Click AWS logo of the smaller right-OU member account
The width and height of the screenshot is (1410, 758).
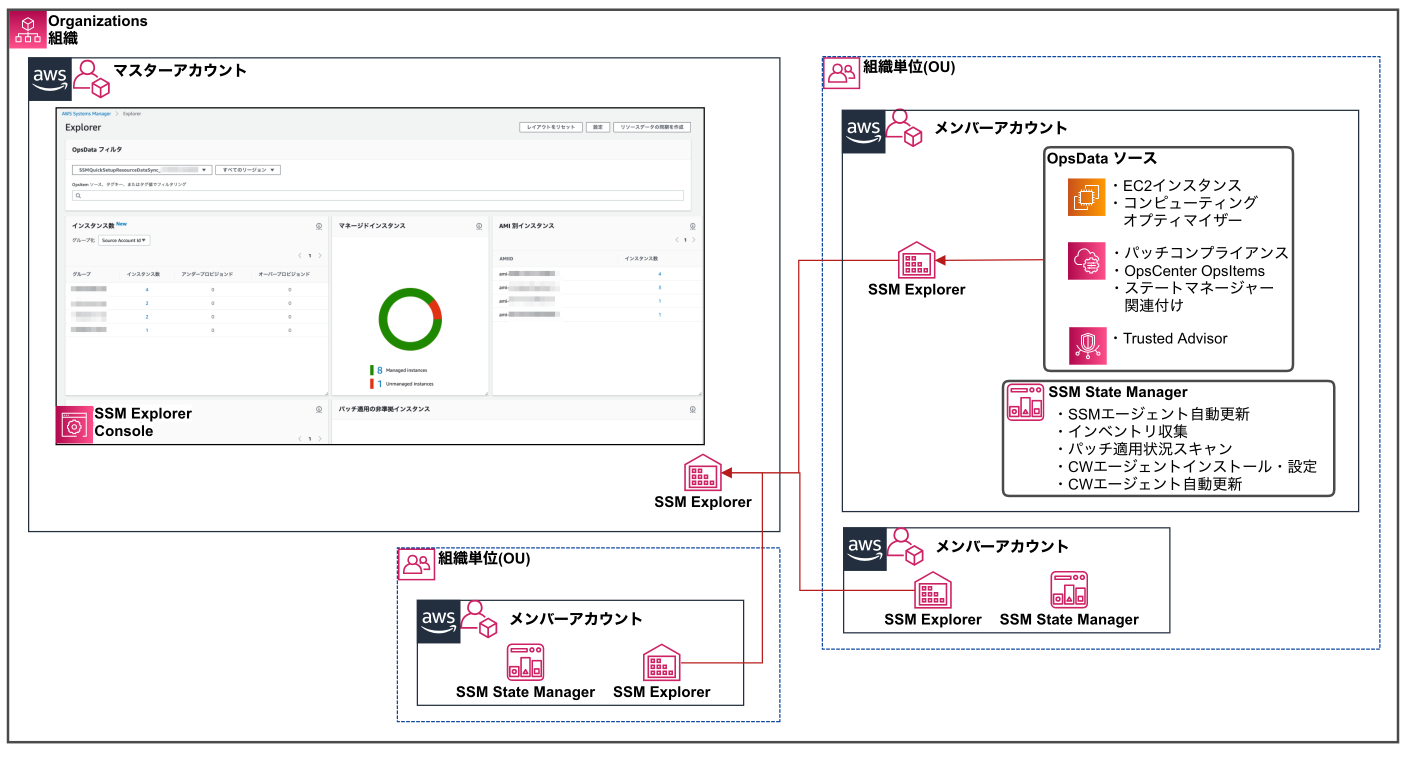[864, 550]
